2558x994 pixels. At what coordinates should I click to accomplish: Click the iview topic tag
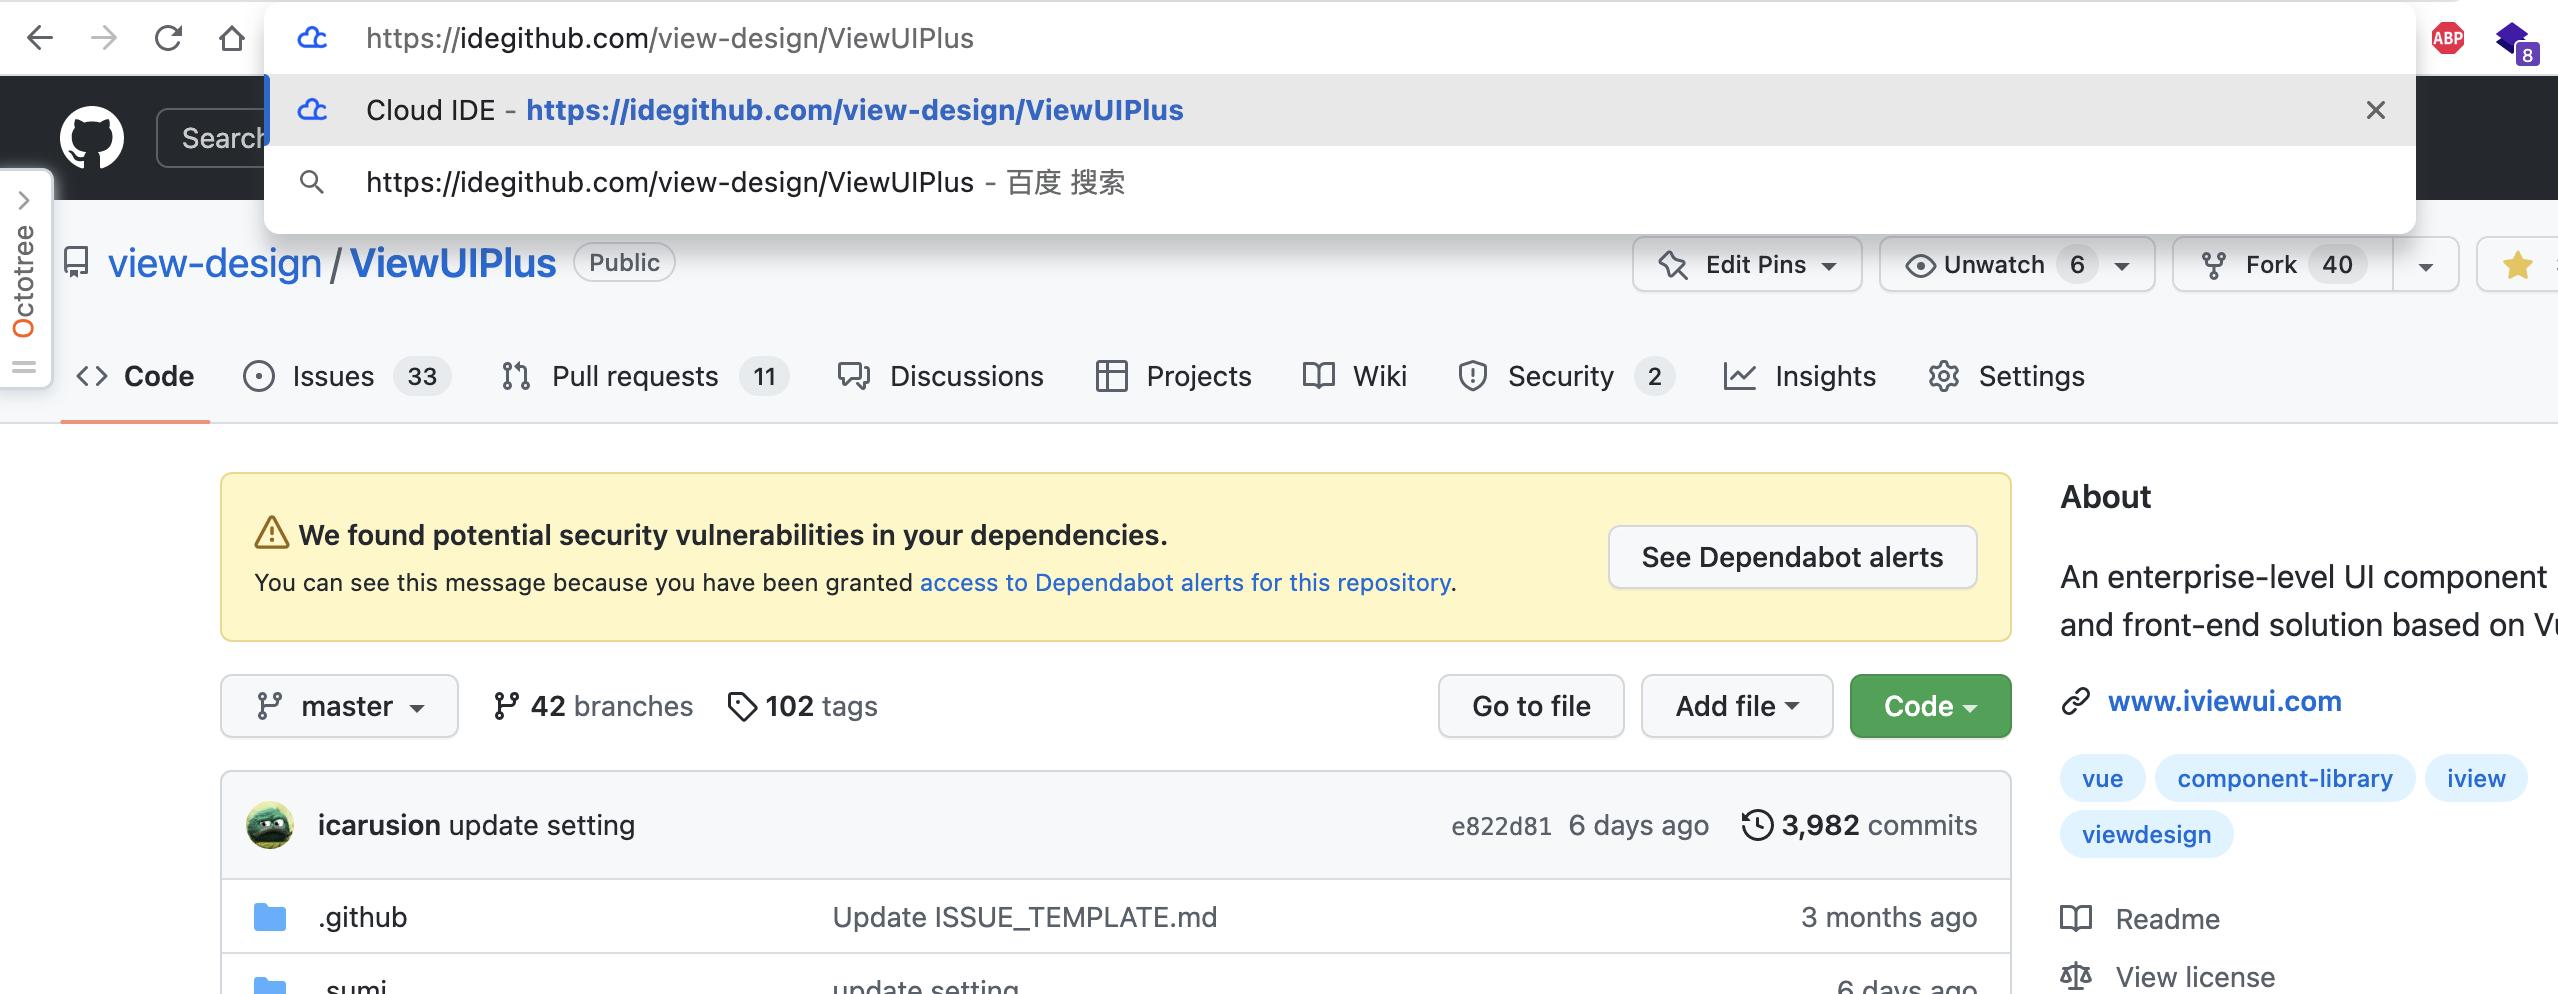point(2476,779)
